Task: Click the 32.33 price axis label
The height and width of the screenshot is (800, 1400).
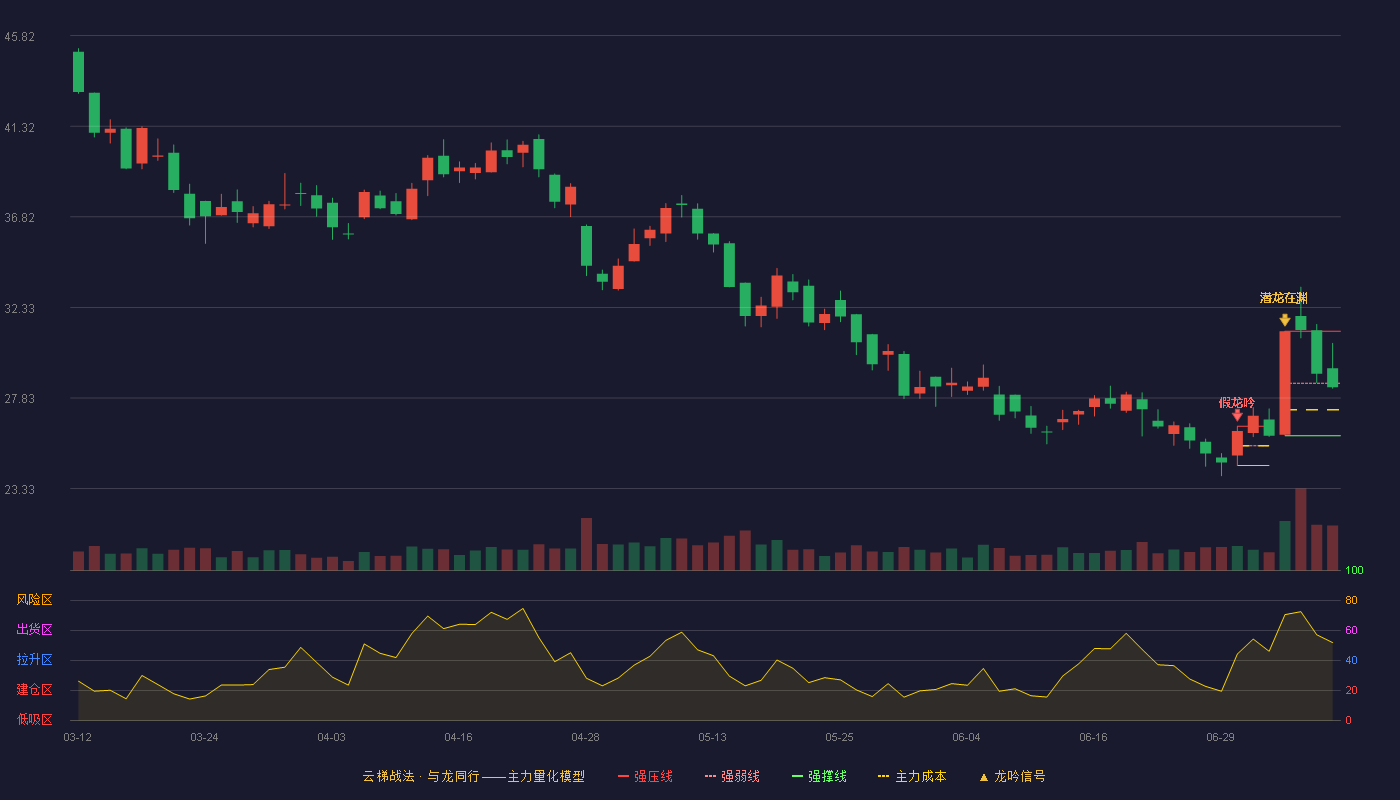Action: [x=20, y=309]
